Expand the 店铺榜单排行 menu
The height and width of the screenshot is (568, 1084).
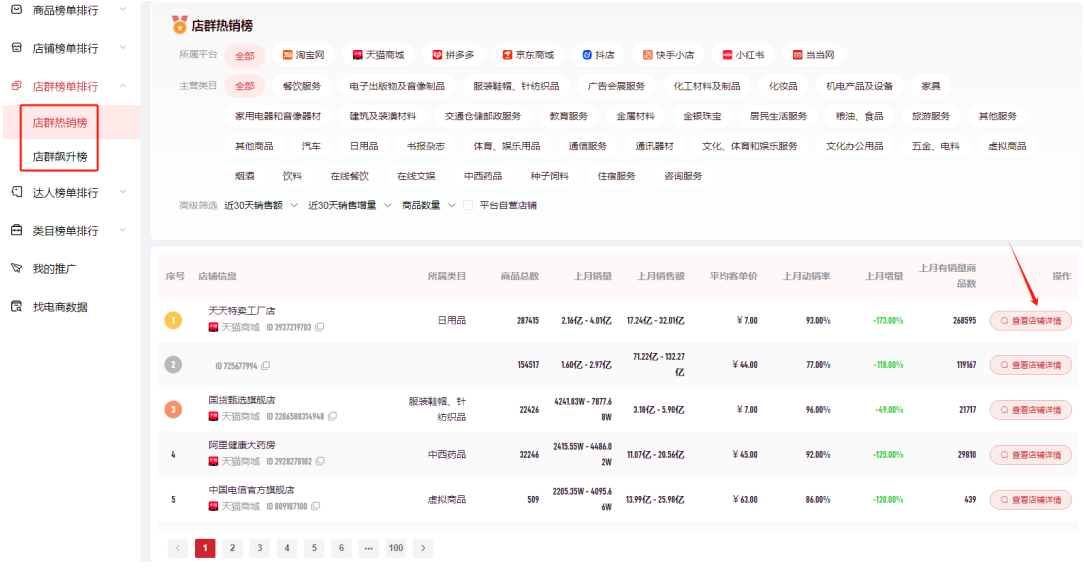coord(123,48)
